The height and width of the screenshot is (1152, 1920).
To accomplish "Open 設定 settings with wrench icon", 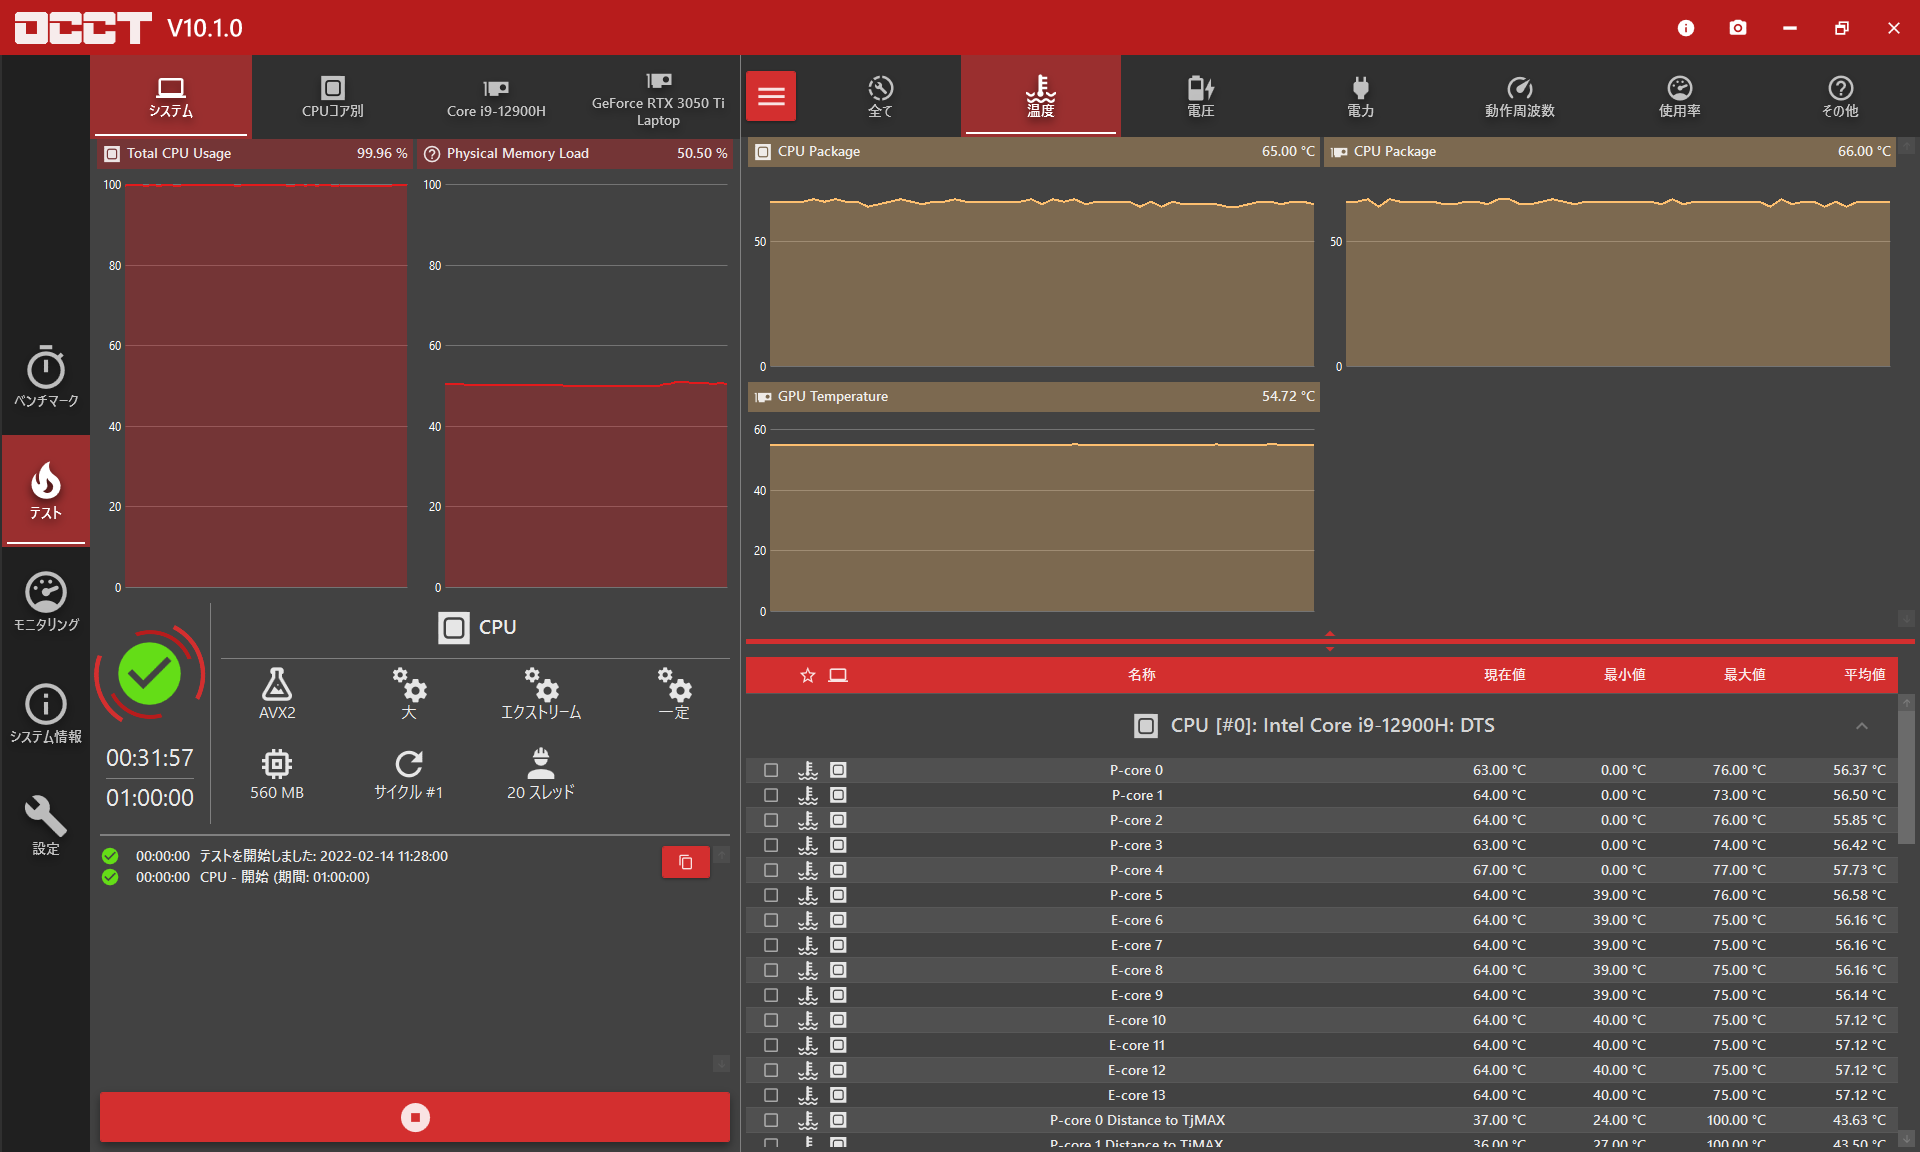I will (x=46, y=826).
